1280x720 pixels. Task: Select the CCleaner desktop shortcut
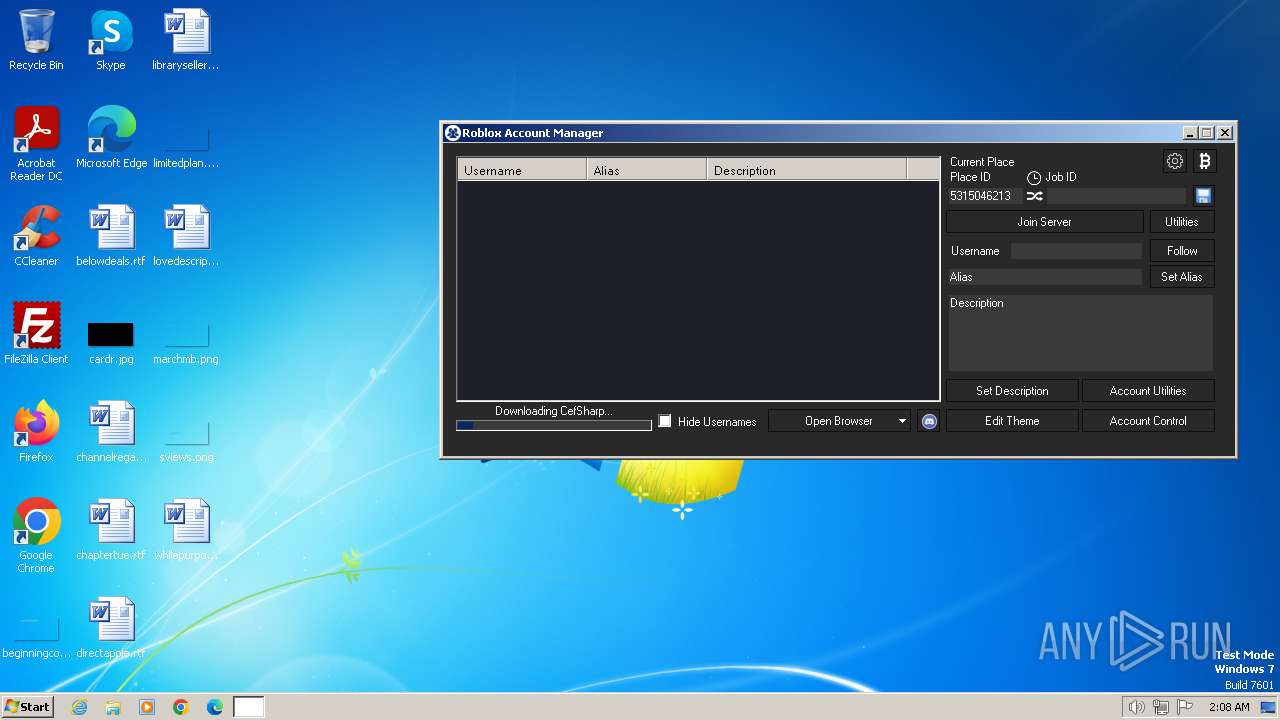(36, 236)
